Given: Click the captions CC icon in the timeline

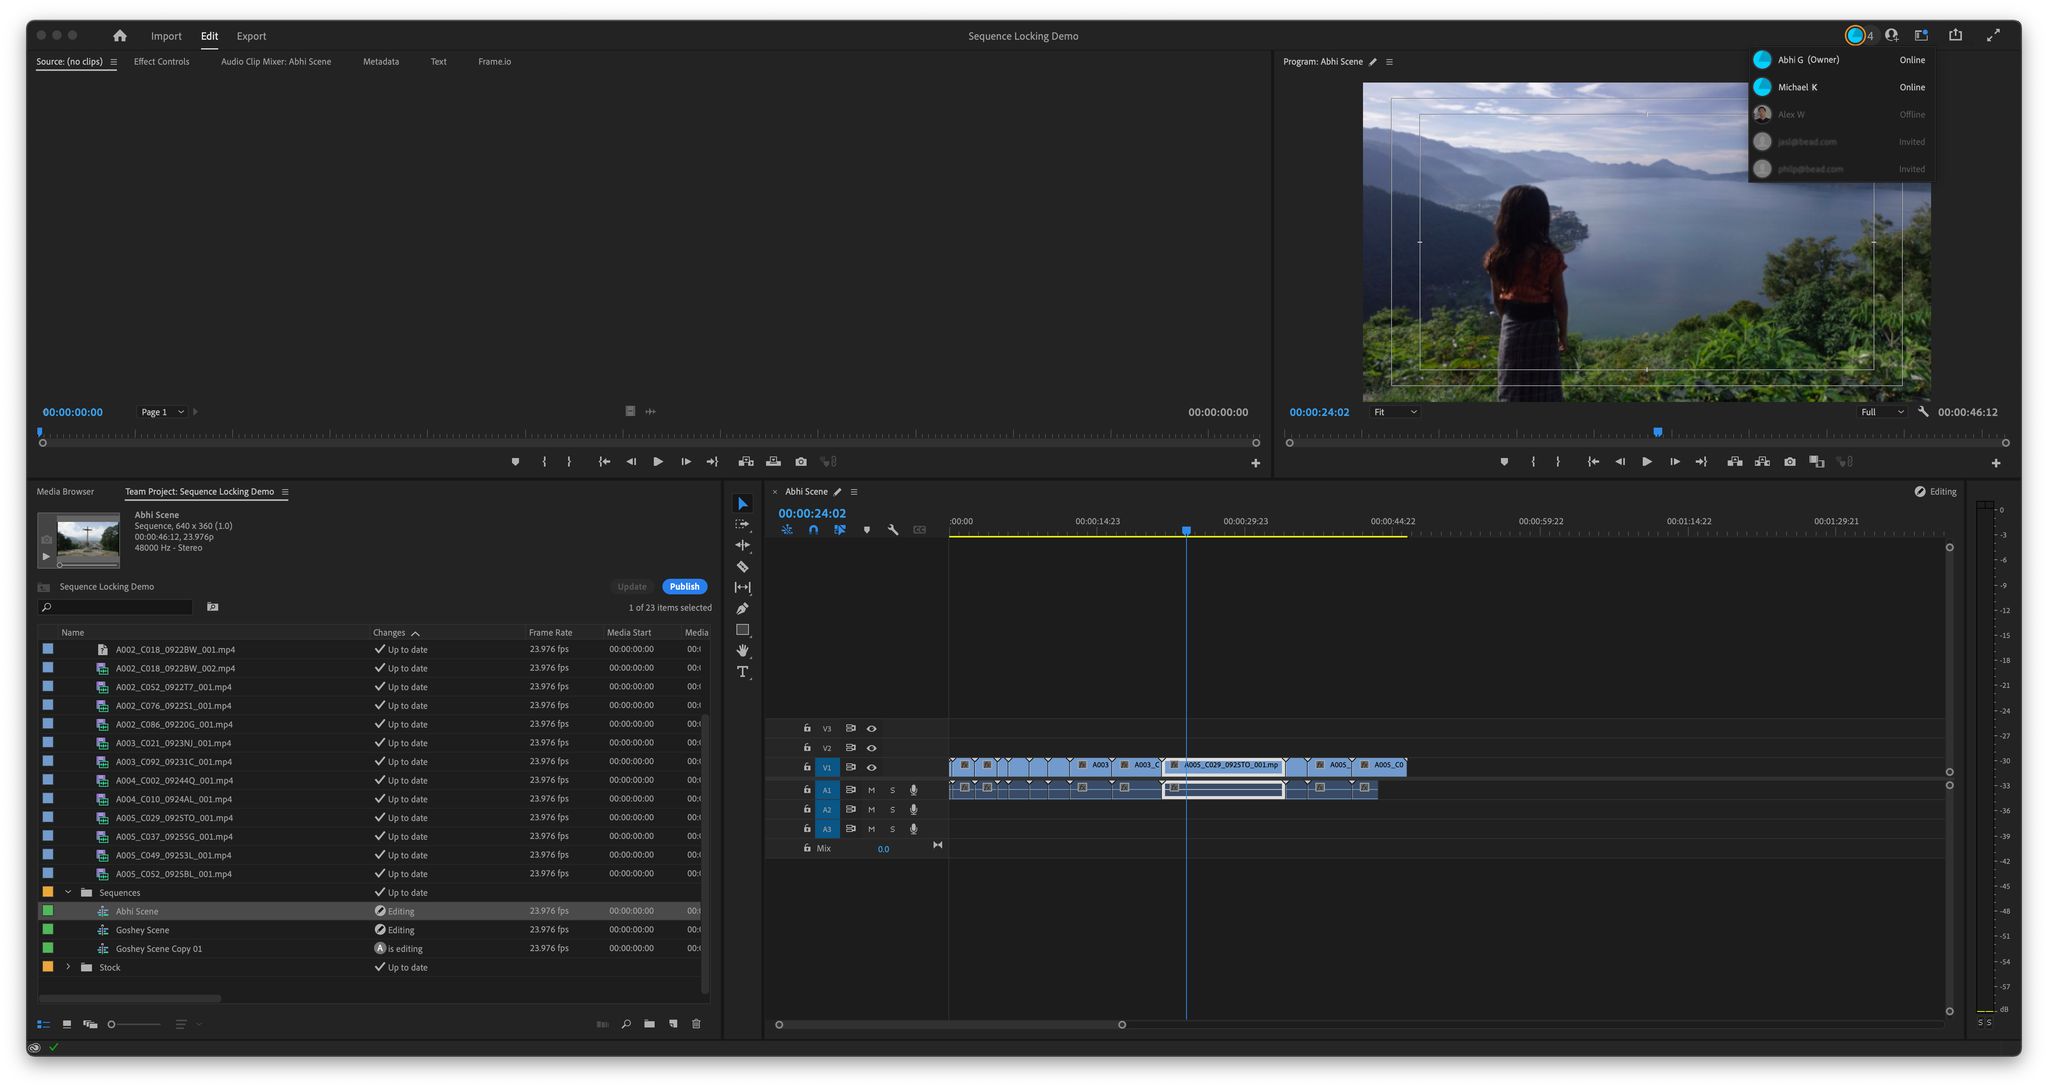Looking at the screenshot, I should [x=919, y=530].
